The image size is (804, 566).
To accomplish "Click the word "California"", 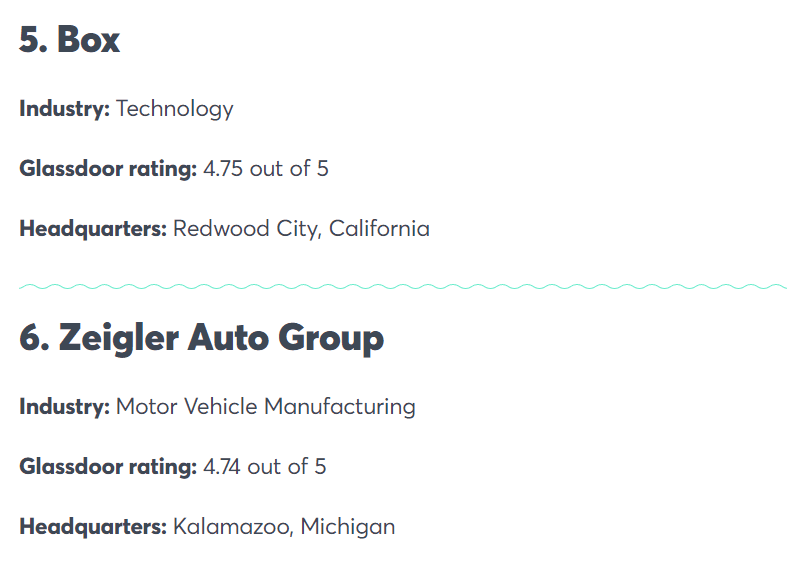I will point(379,229).
